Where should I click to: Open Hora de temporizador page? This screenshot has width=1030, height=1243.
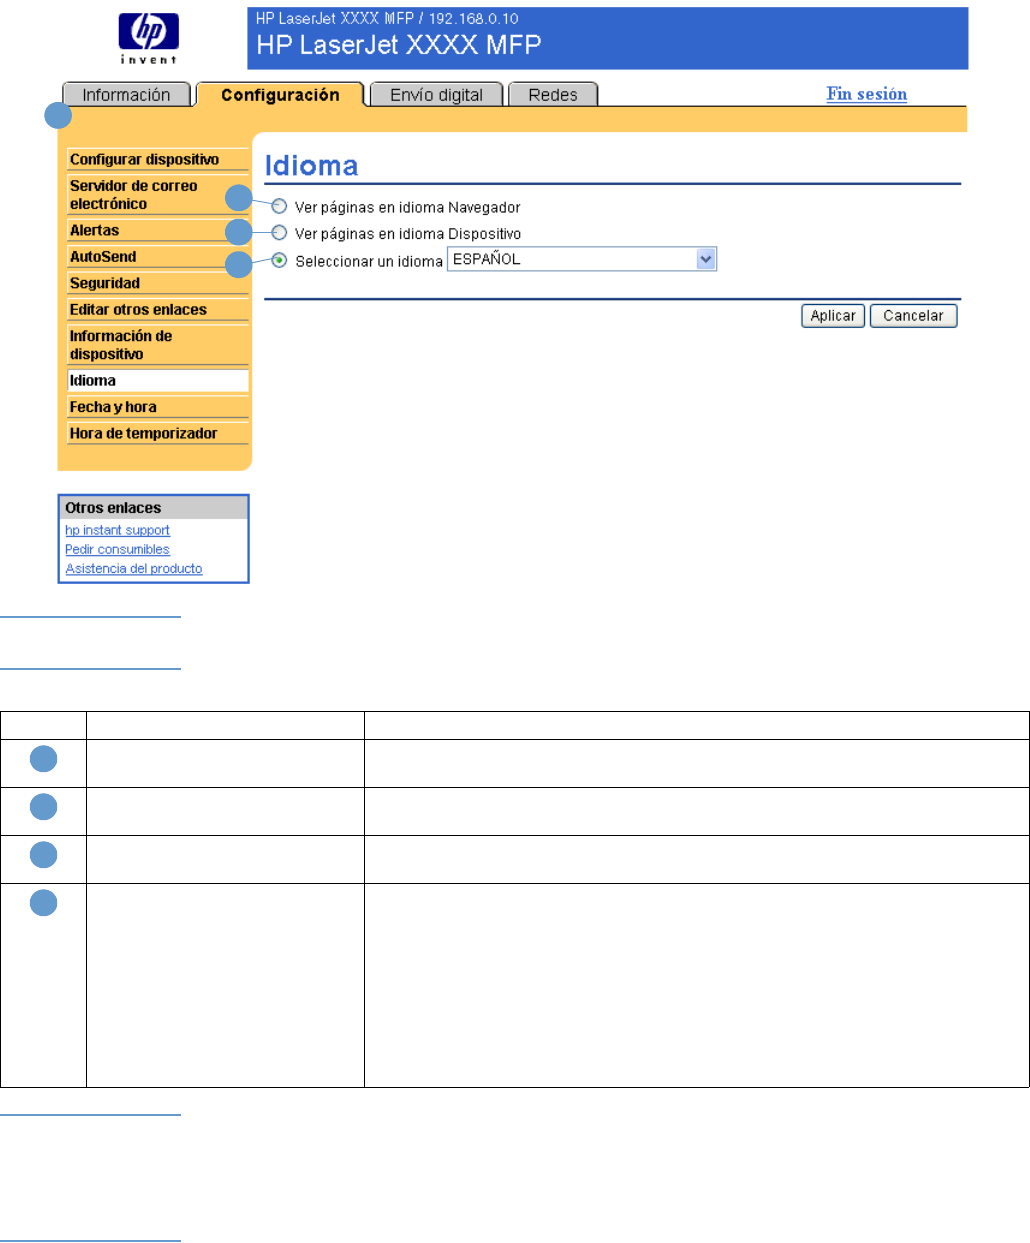[158, 433]
